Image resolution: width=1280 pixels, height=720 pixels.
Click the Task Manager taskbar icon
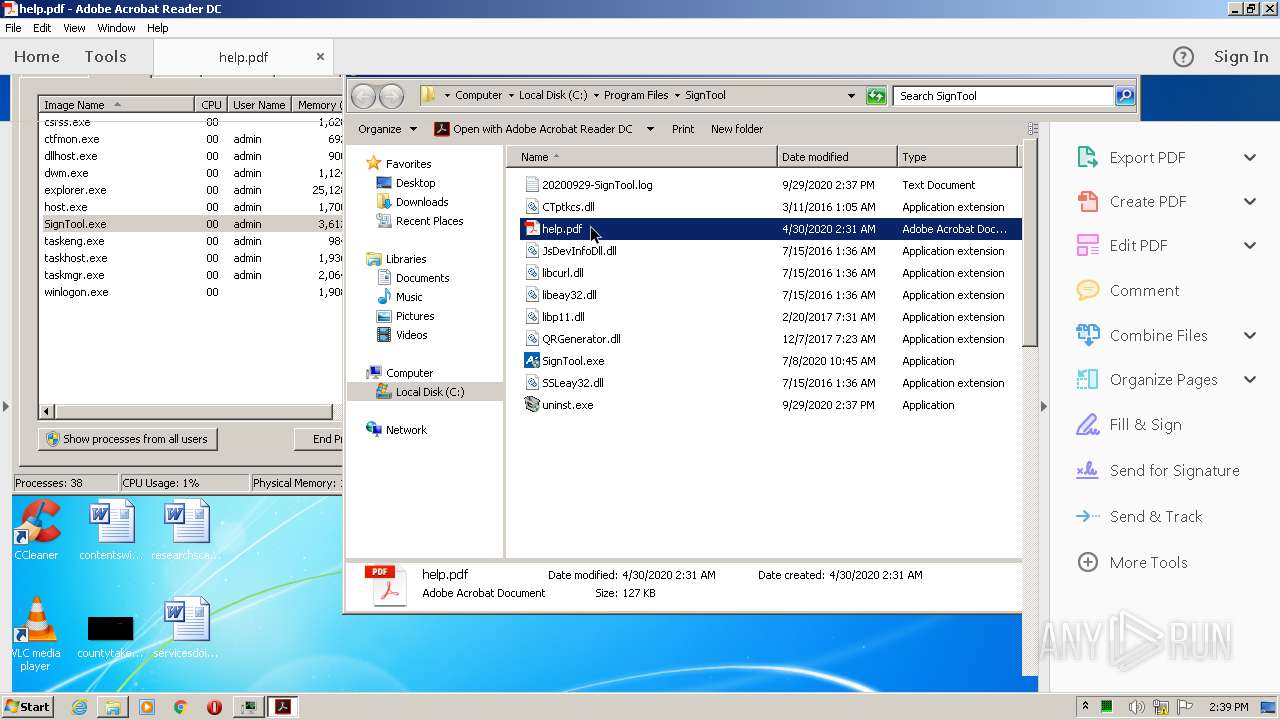(248, 707)
